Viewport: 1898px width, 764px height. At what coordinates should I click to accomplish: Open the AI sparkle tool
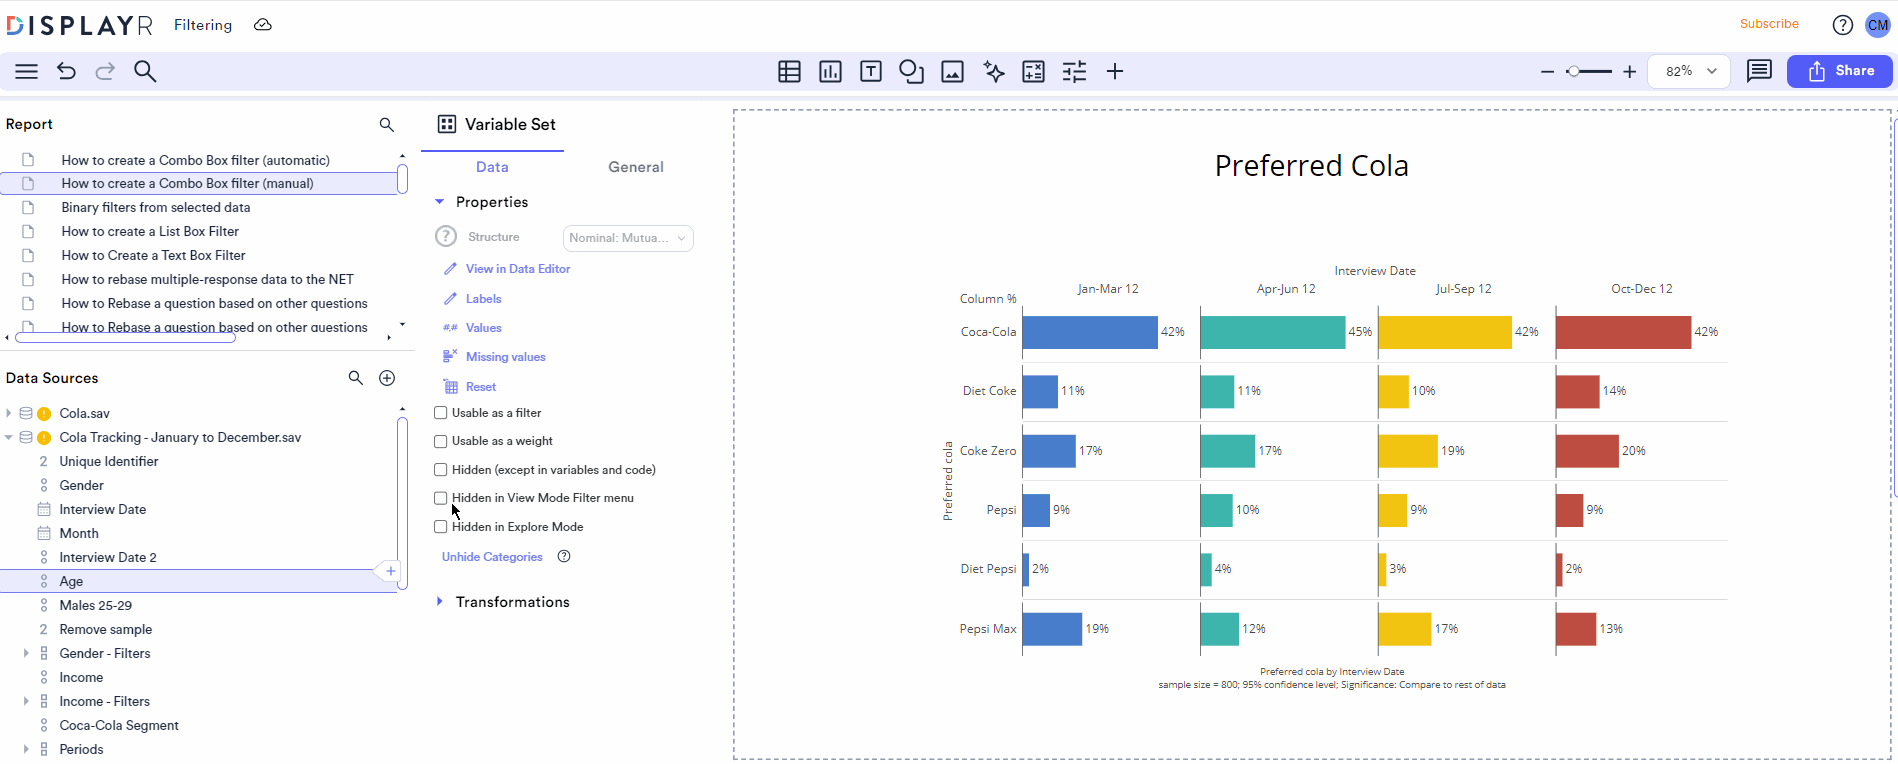pyautogui.click(x=993, y=71)
